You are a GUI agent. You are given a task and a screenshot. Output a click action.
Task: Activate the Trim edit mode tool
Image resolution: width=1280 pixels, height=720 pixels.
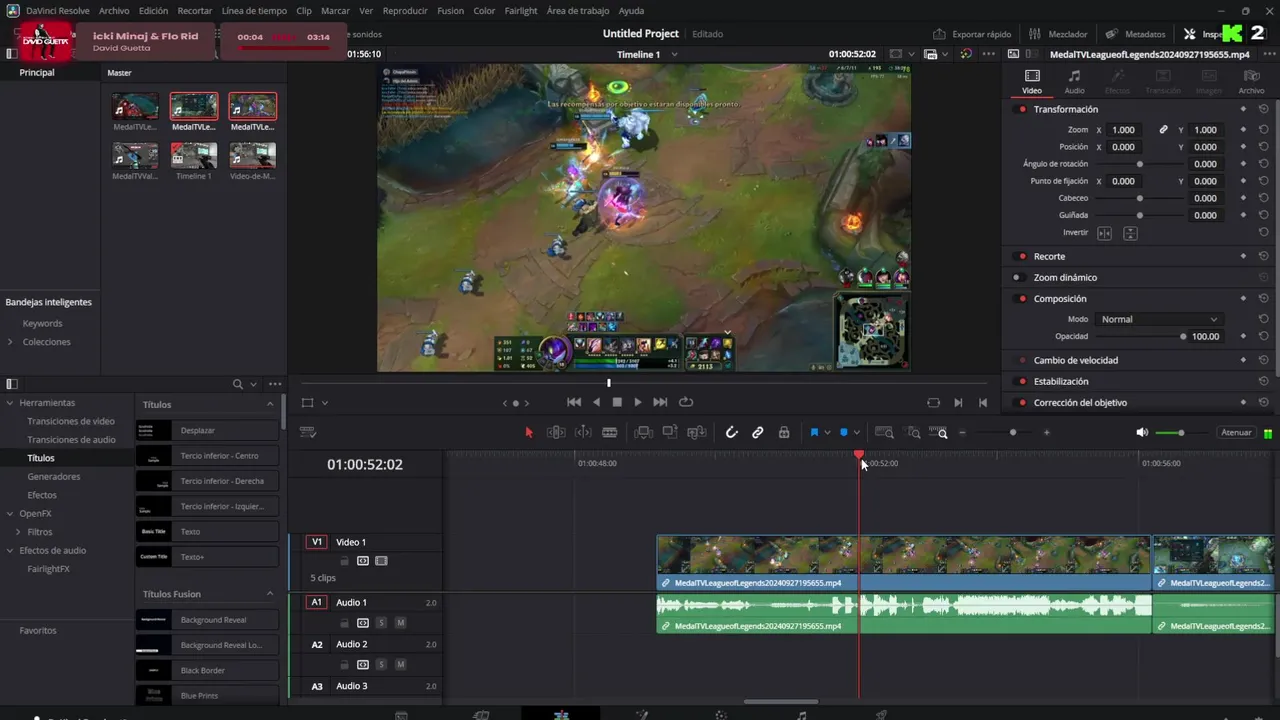(556, 432)
